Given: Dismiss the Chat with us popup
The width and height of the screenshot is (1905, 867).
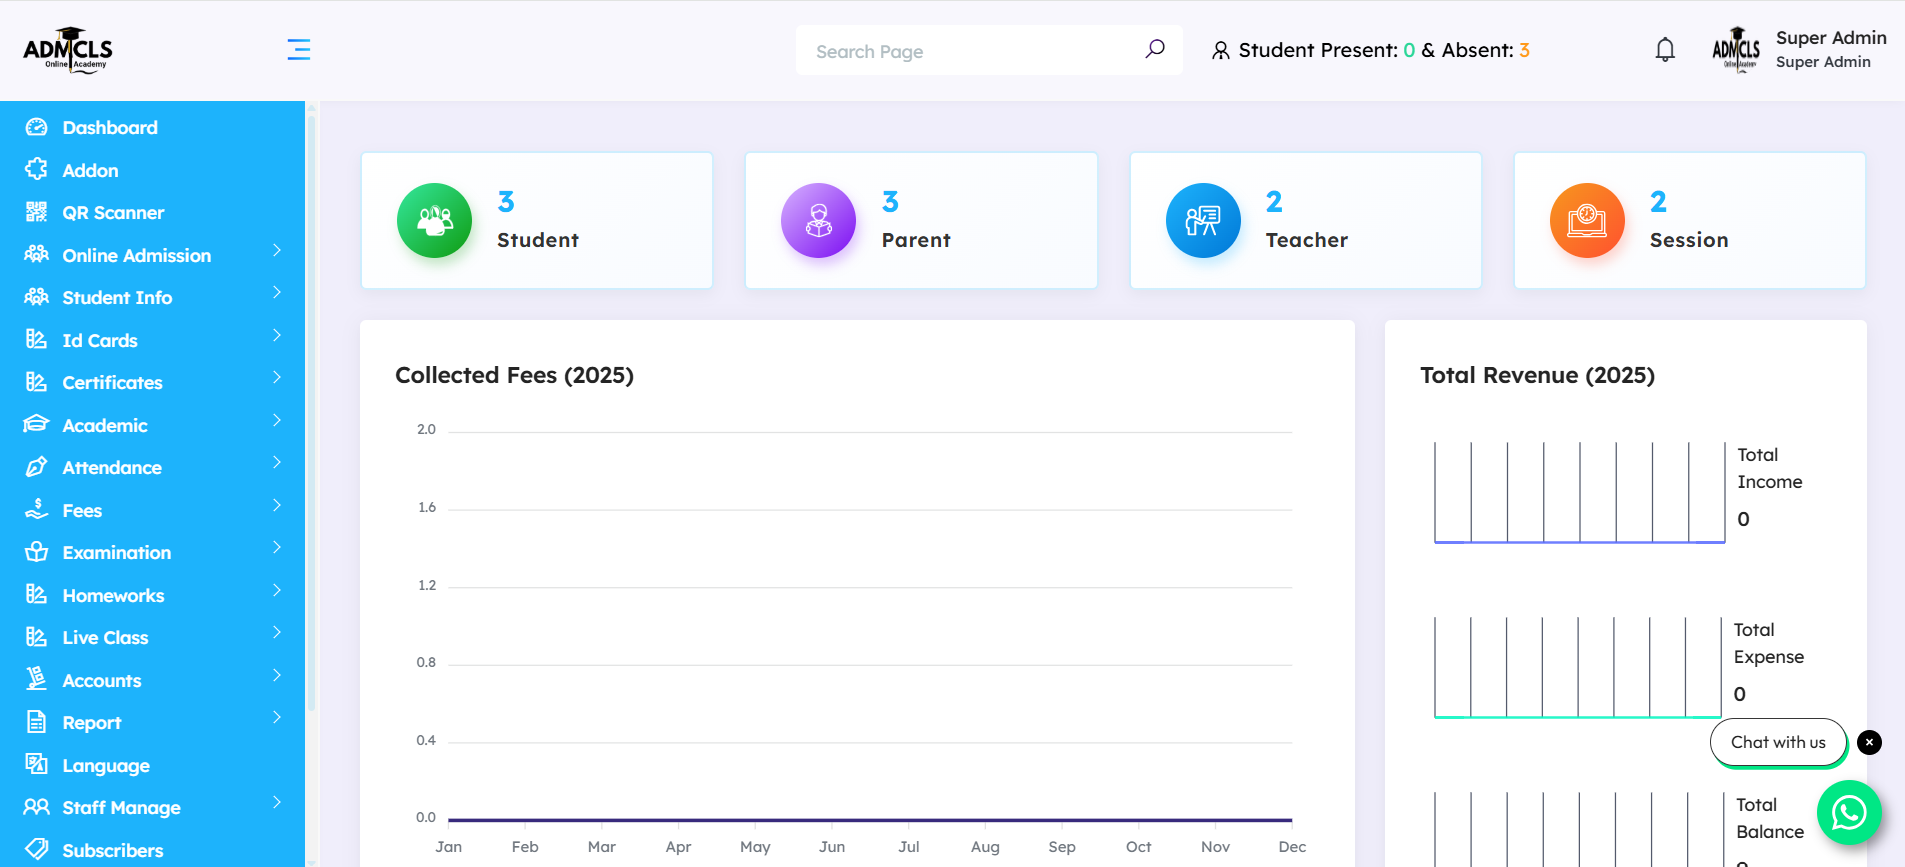Looking at the screenshot, I should tap(1869, 742).
